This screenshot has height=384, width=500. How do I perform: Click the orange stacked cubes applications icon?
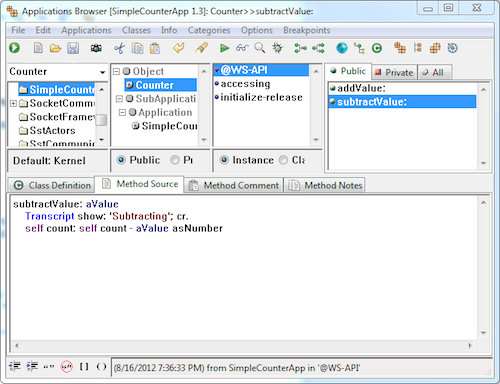[x=400, y=48]
